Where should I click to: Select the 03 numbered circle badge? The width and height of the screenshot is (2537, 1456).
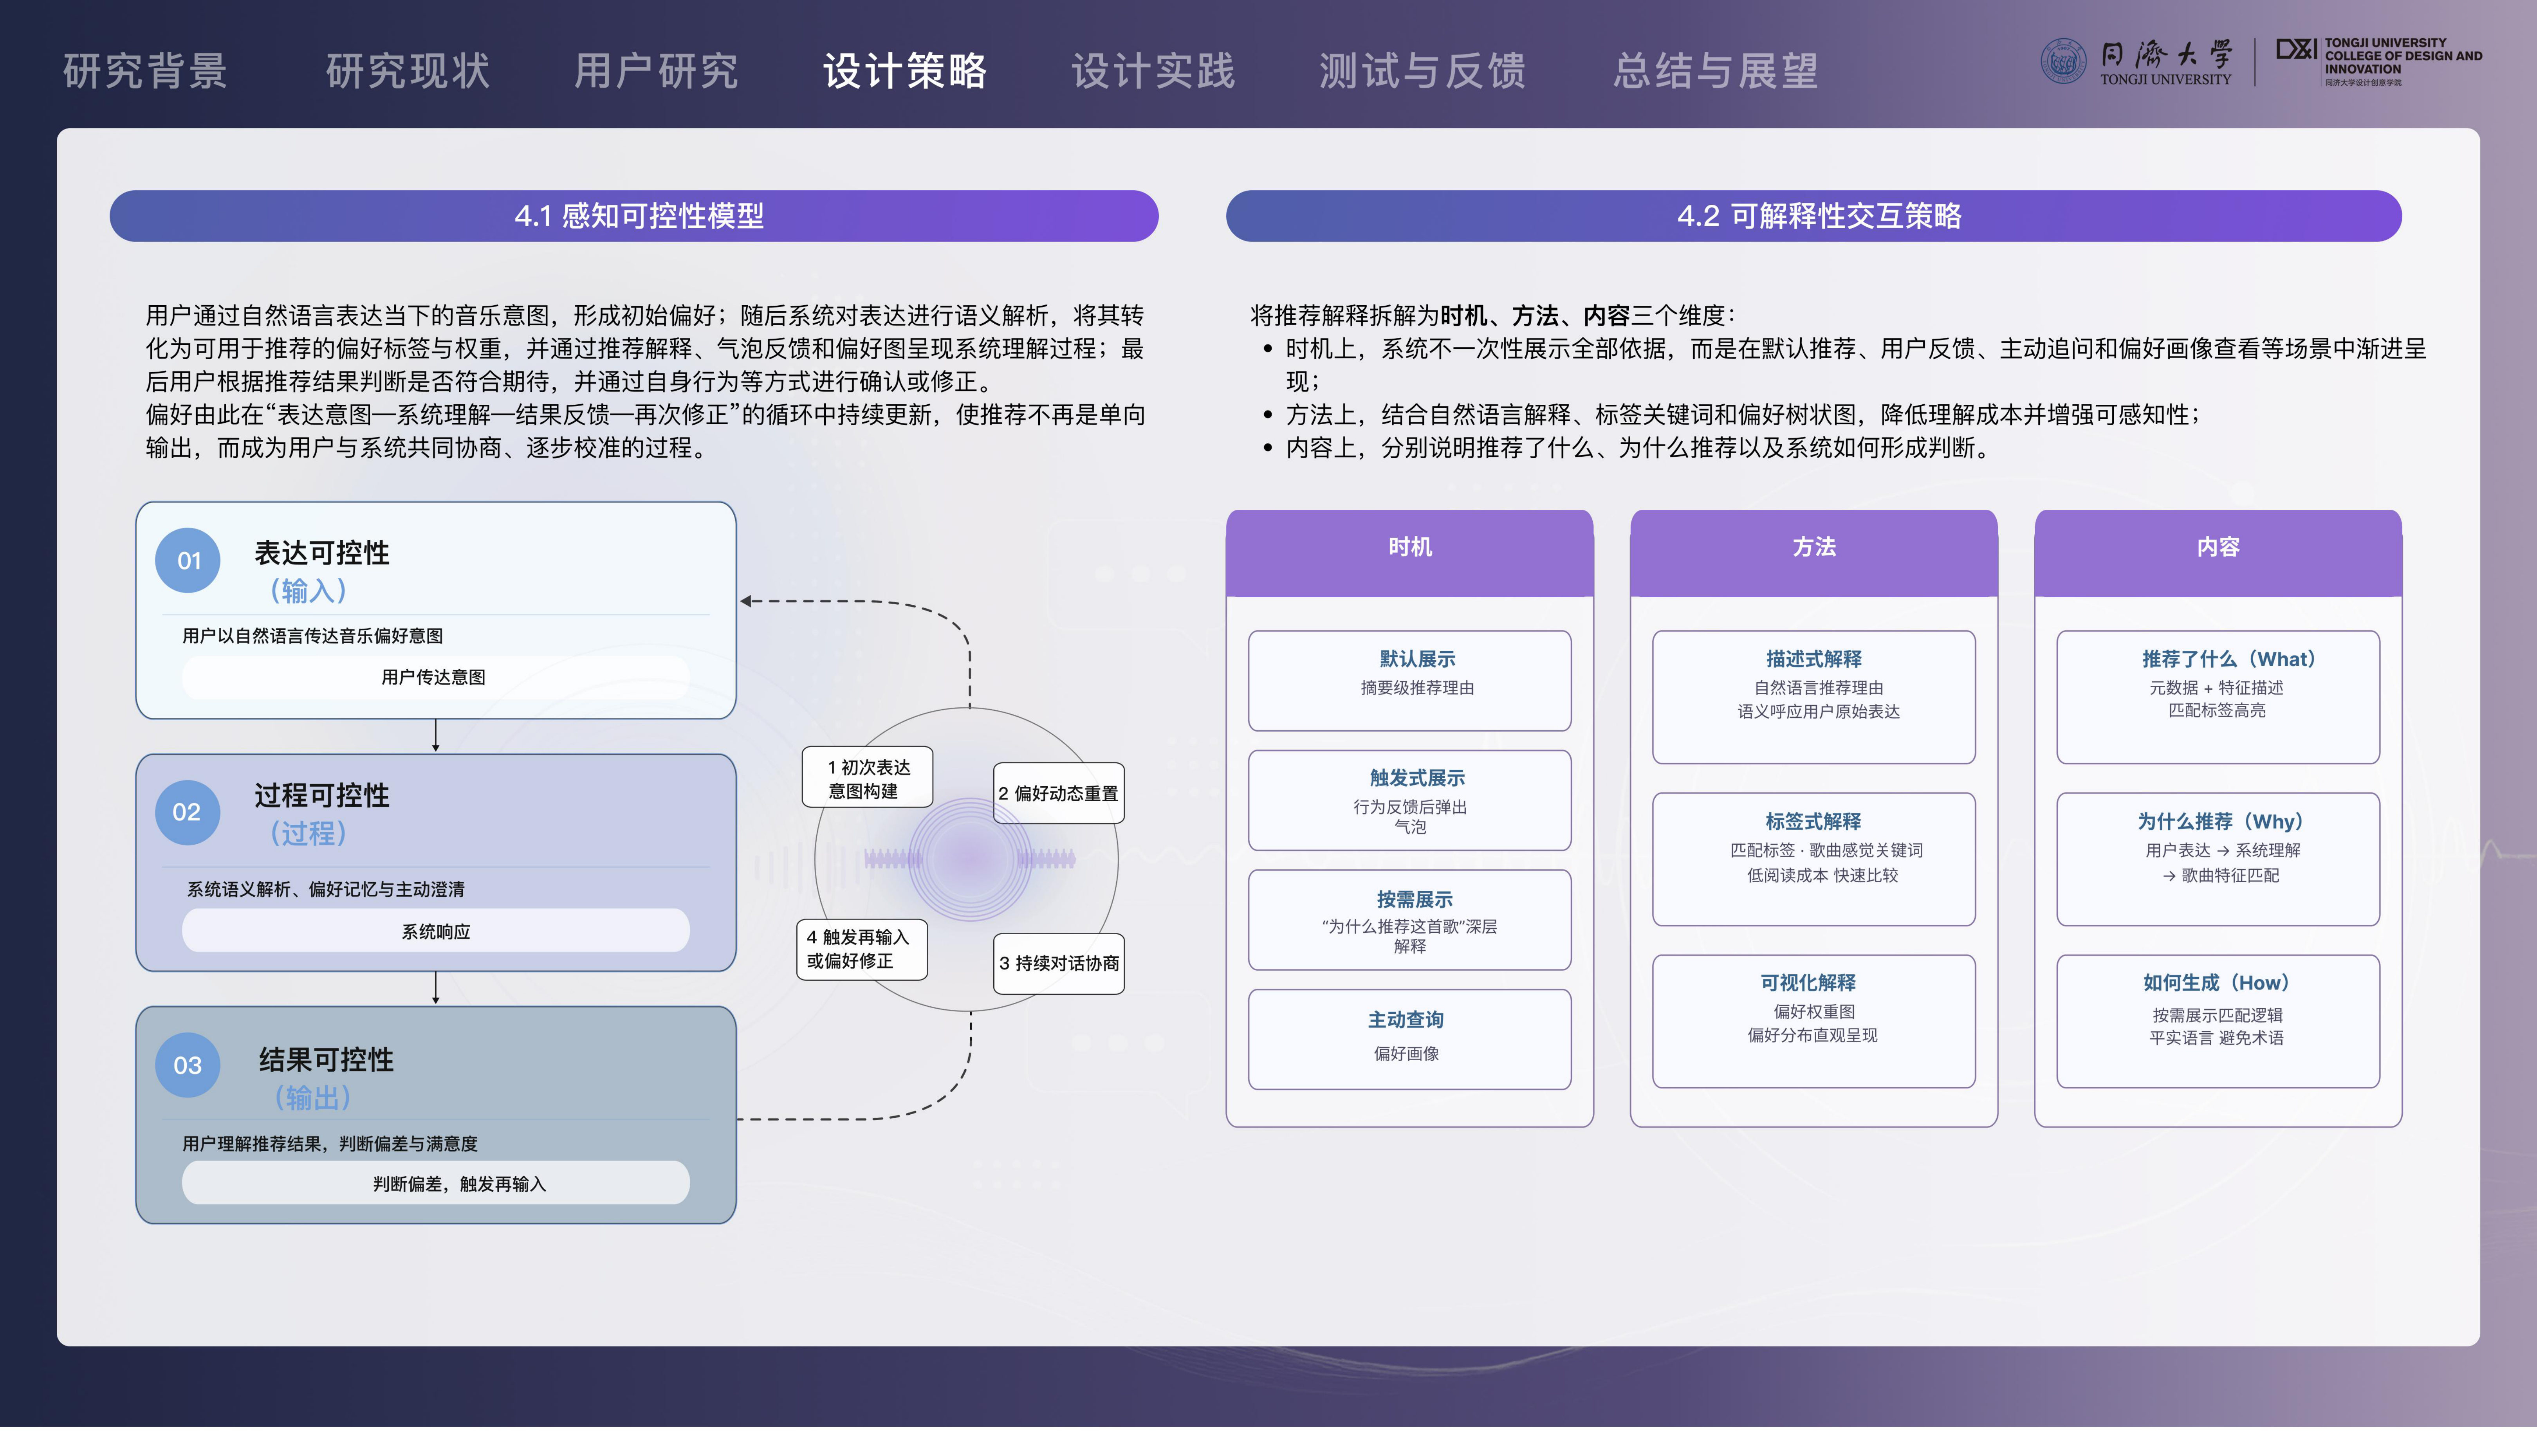[x=188, y=1065]
